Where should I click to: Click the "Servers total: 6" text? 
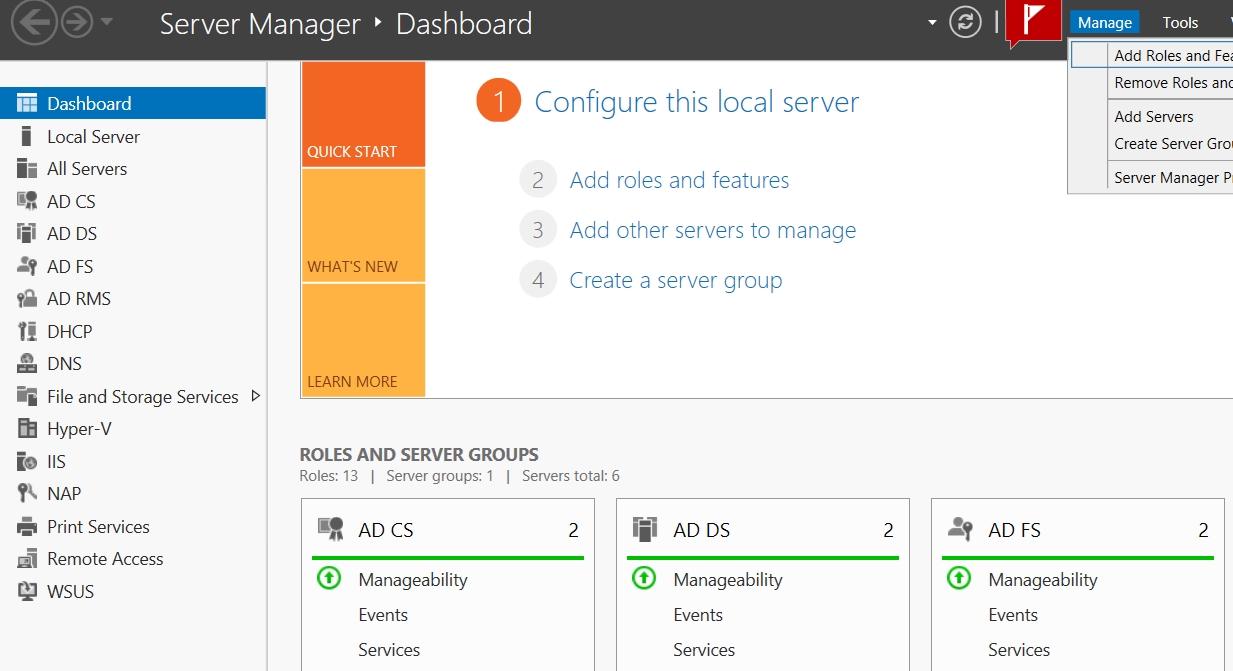(571, 476)
